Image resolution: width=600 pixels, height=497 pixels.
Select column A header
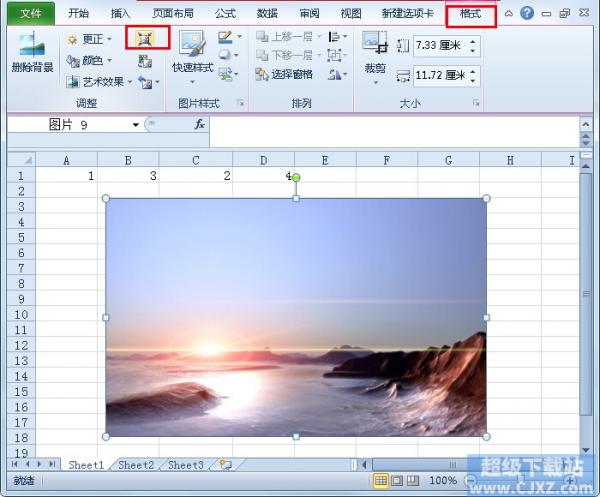tap(67, 160)
